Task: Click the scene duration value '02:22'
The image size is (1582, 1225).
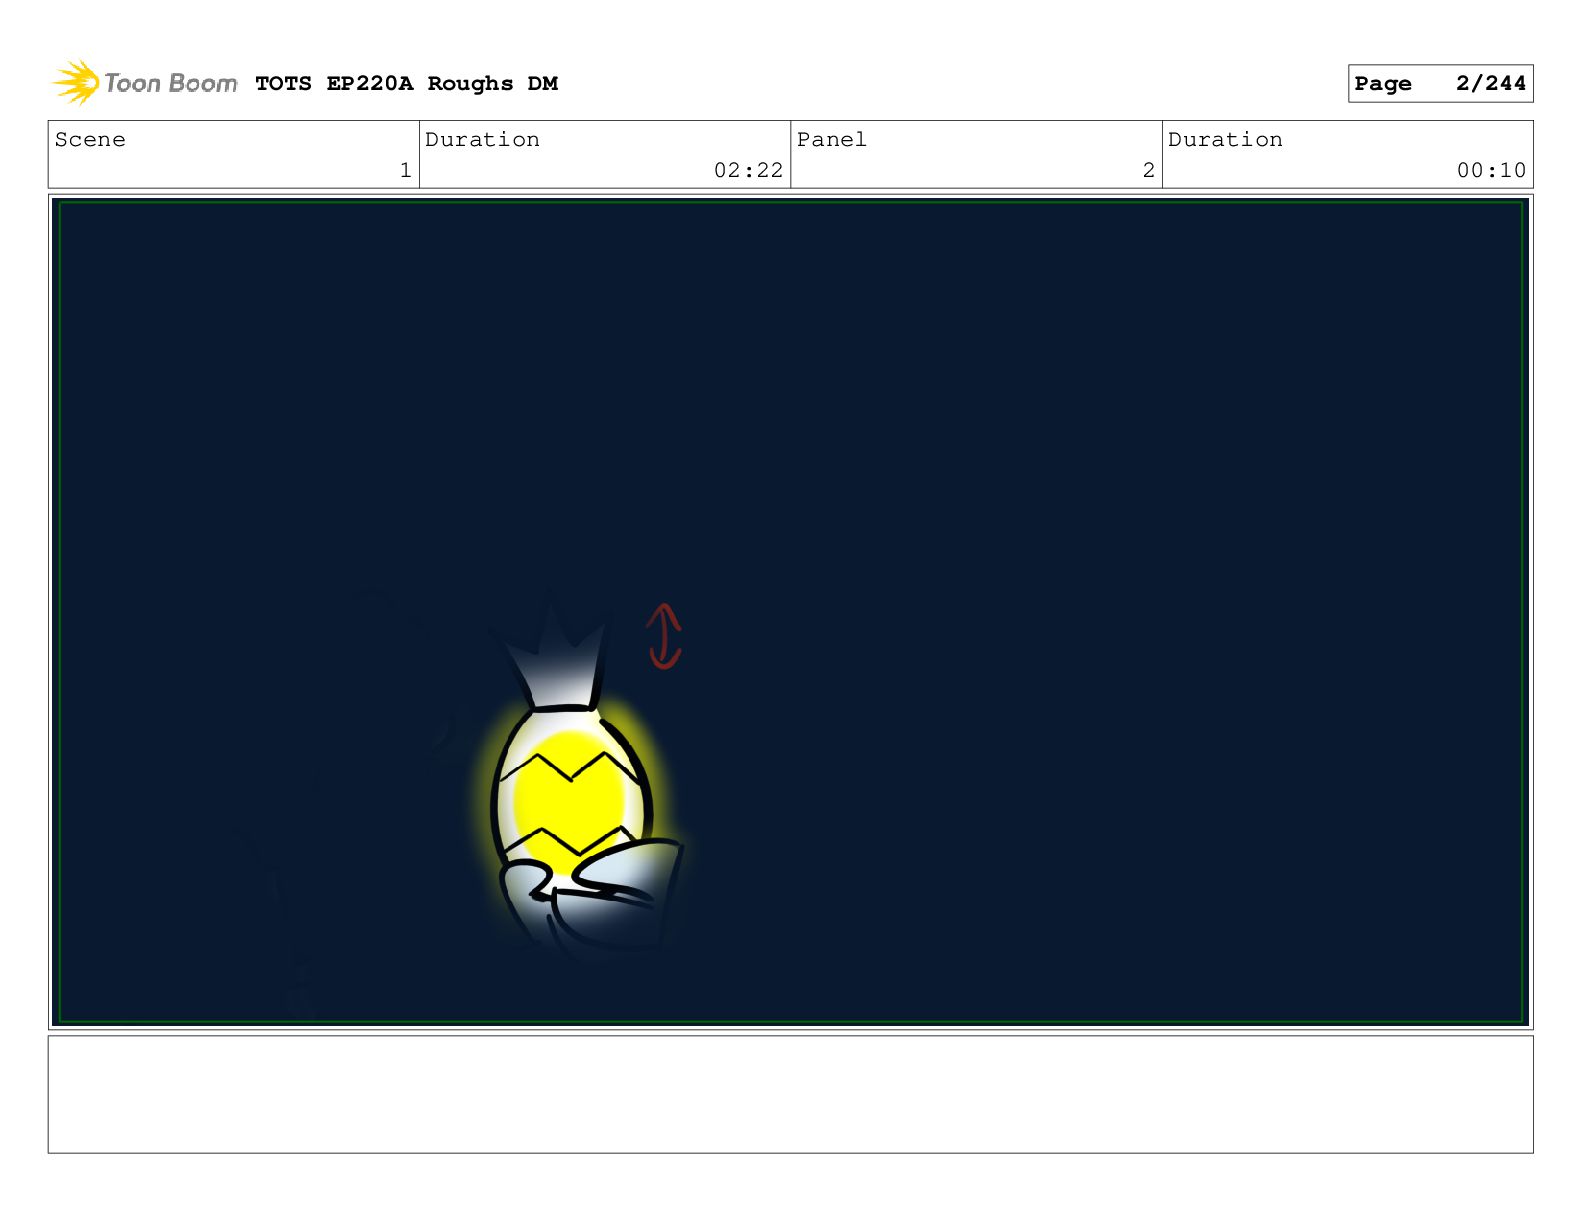Action: tap(748, 171)
